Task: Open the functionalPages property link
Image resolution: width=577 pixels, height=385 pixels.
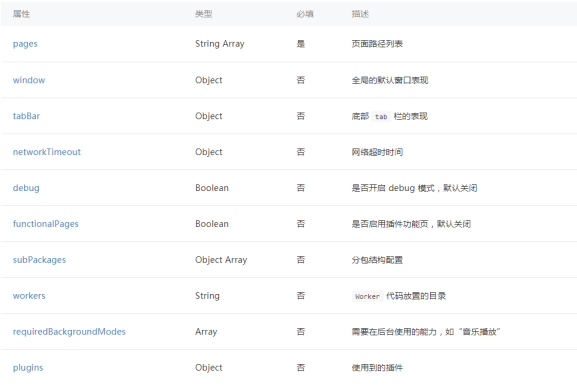Action: 46,224
